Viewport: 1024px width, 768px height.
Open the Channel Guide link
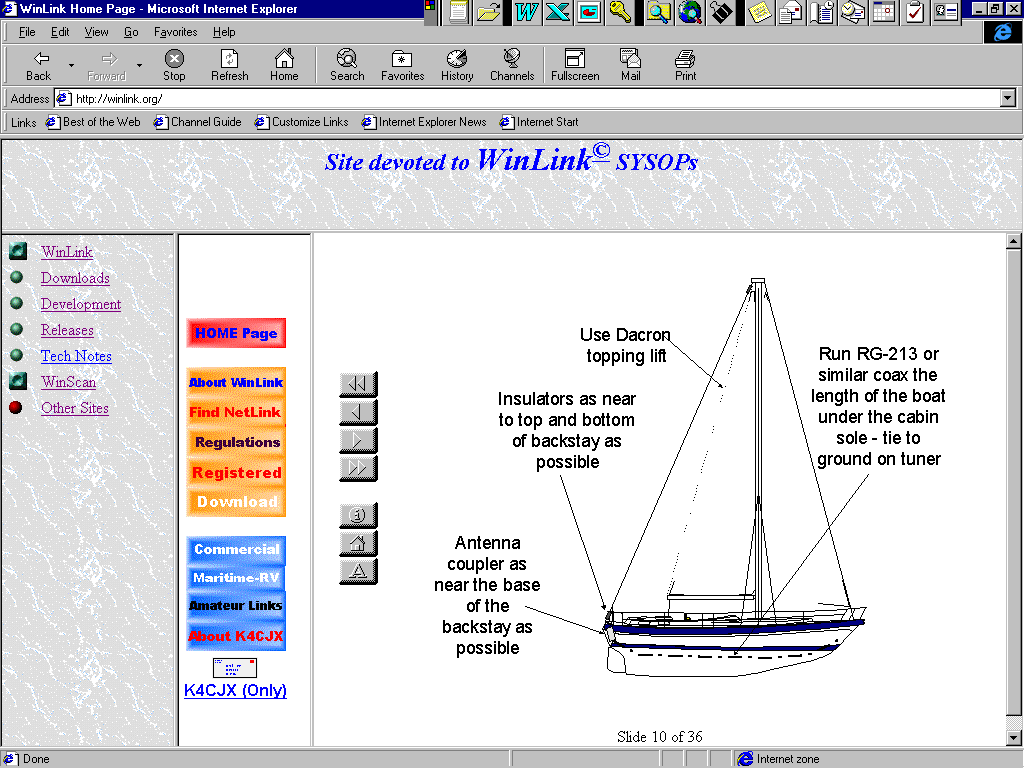[x=198, y=122]
